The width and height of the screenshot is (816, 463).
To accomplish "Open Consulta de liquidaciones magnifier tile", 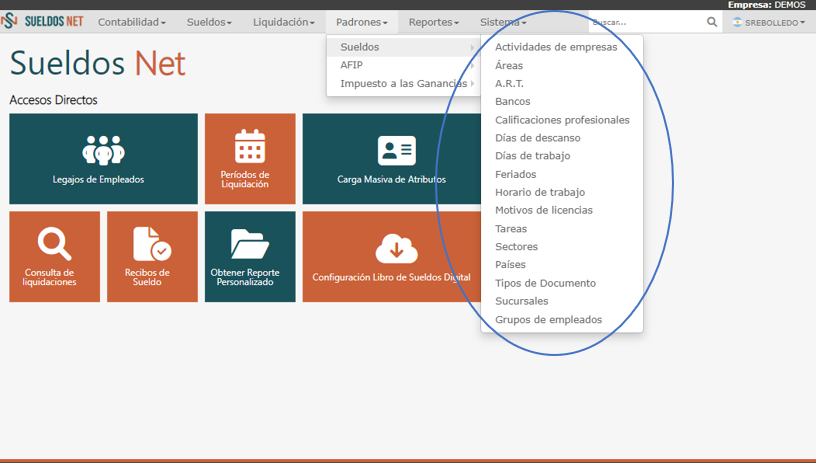I will tap(55, 256).
